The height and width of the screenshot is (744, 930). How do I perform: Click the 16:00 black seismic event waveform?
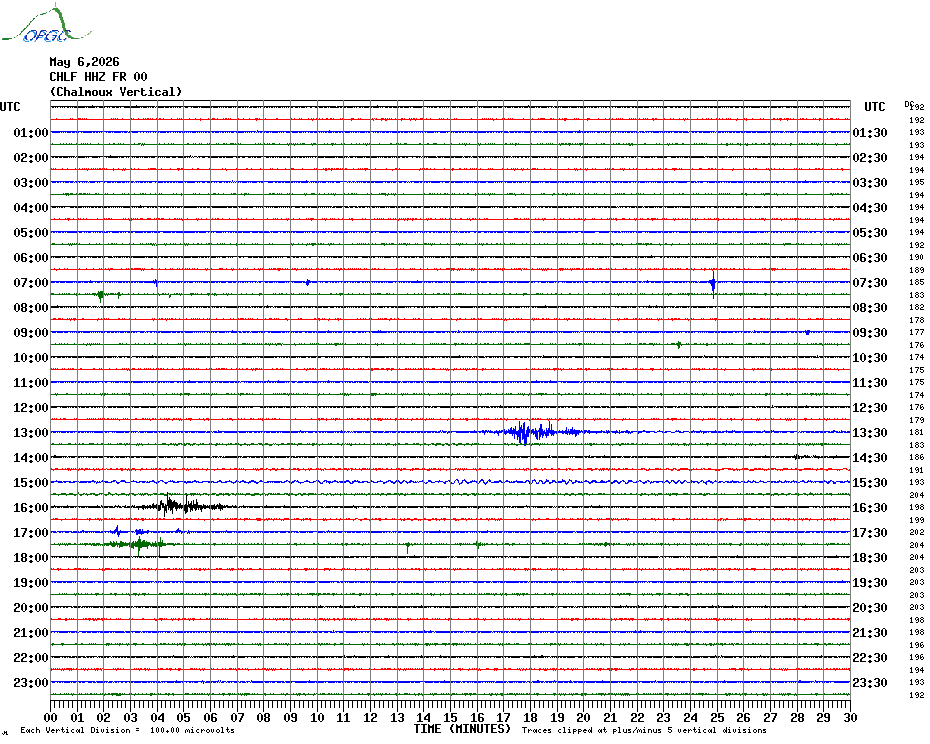pyautogui.click(x=181, y=506)
